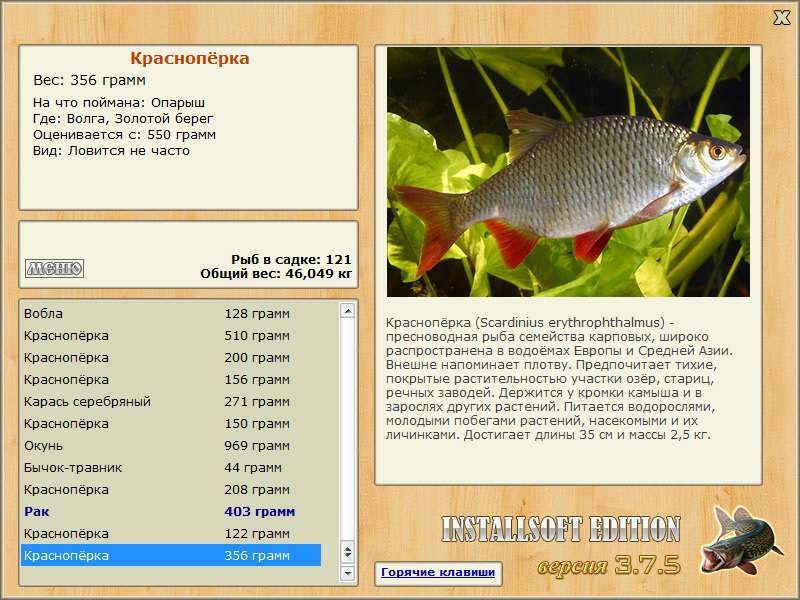
Task: Select Карась серебряный 271 грамм row
Action: pyautogui.click(x=171, y=402)
